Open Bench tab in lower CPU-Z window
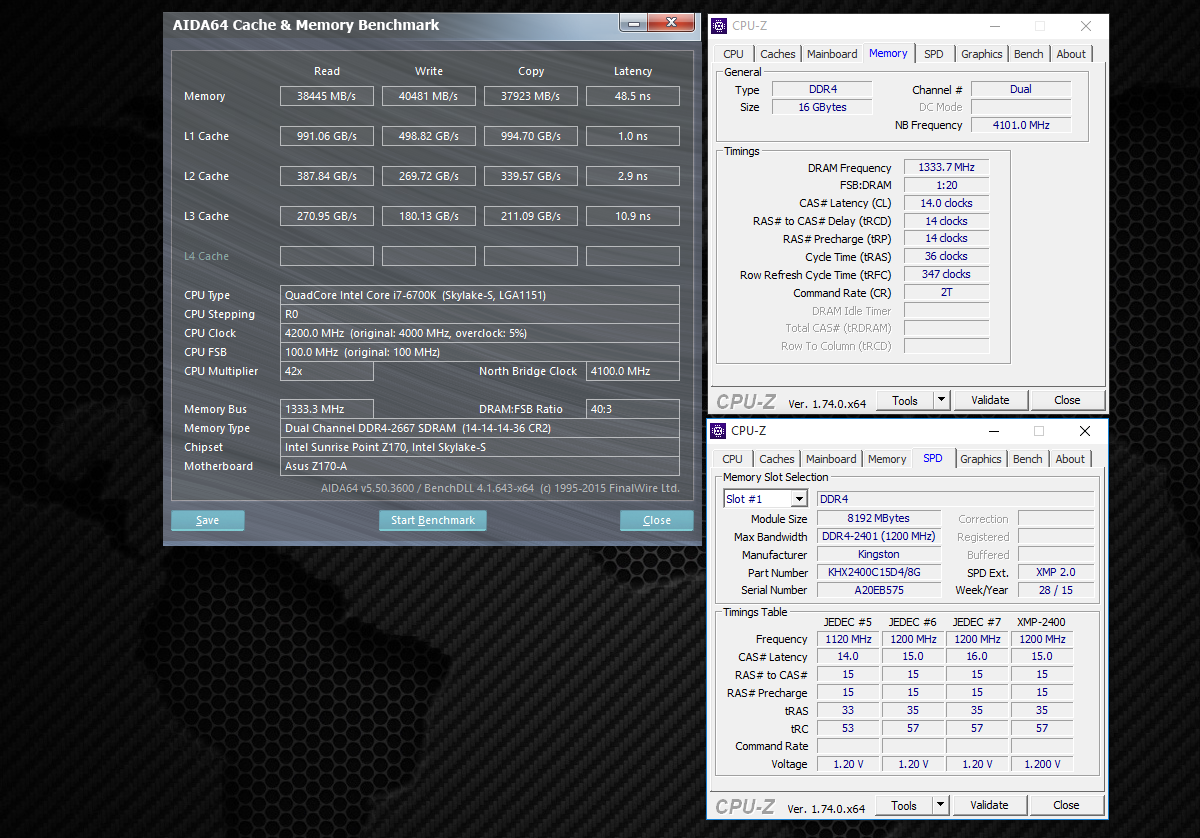This screenshot has height=838, width=1200. point(1027,459)
